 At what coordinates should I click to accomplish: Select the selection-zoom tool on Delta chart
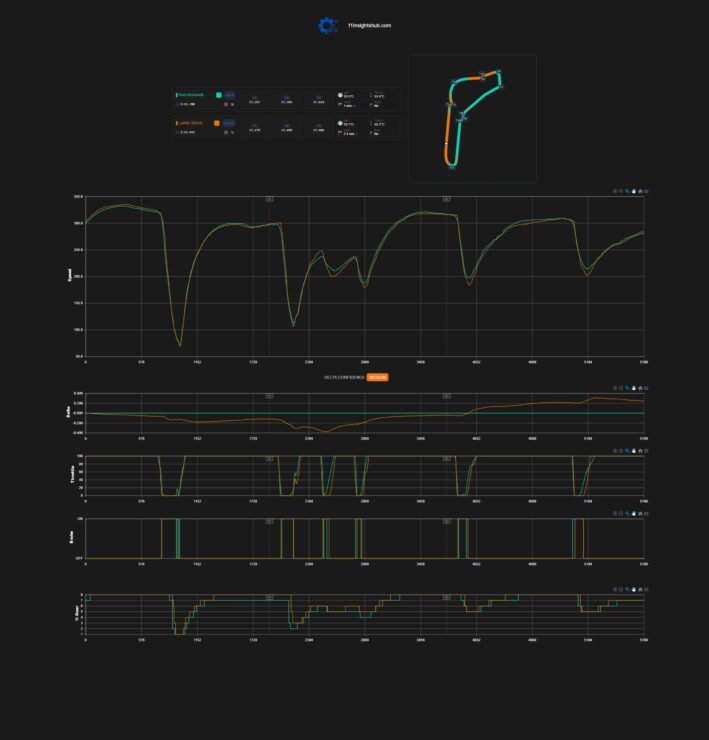(627, 388)
